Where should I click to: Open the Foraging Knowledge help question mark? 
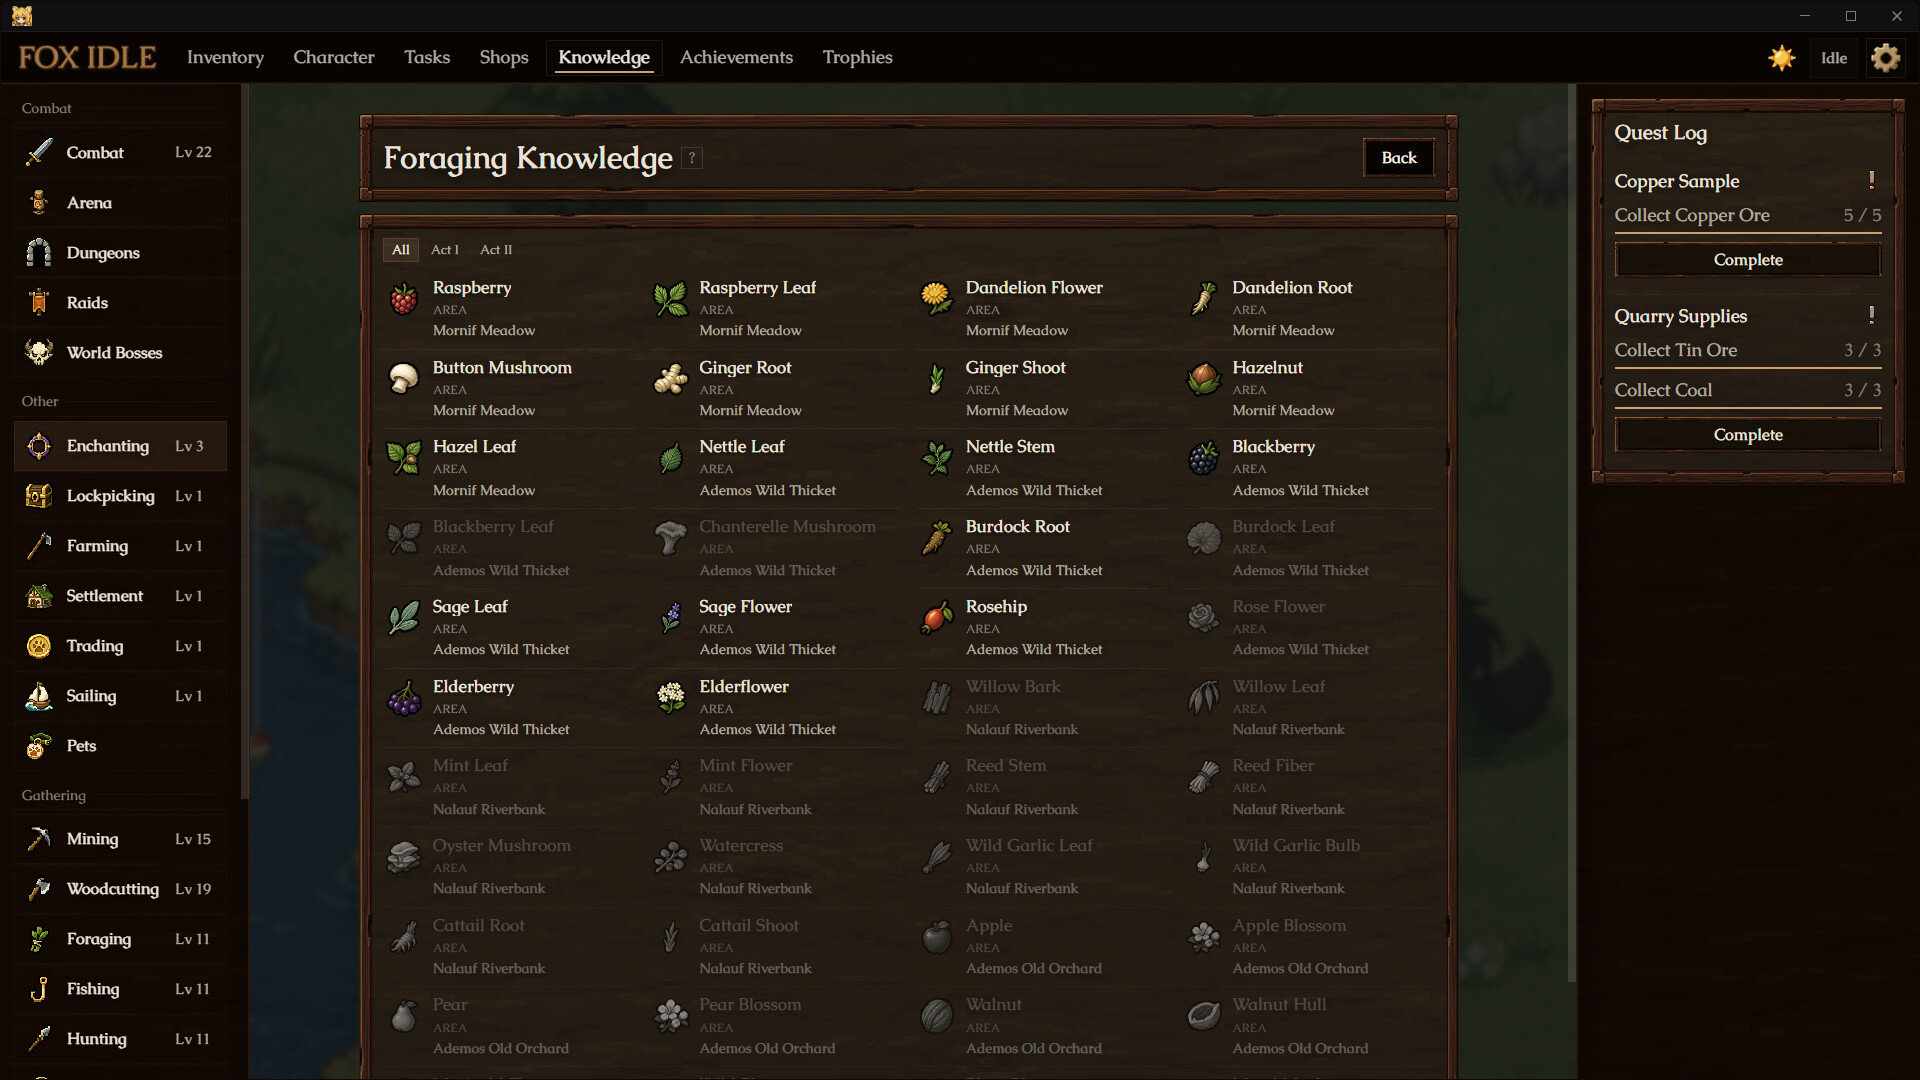coord(692,158)
